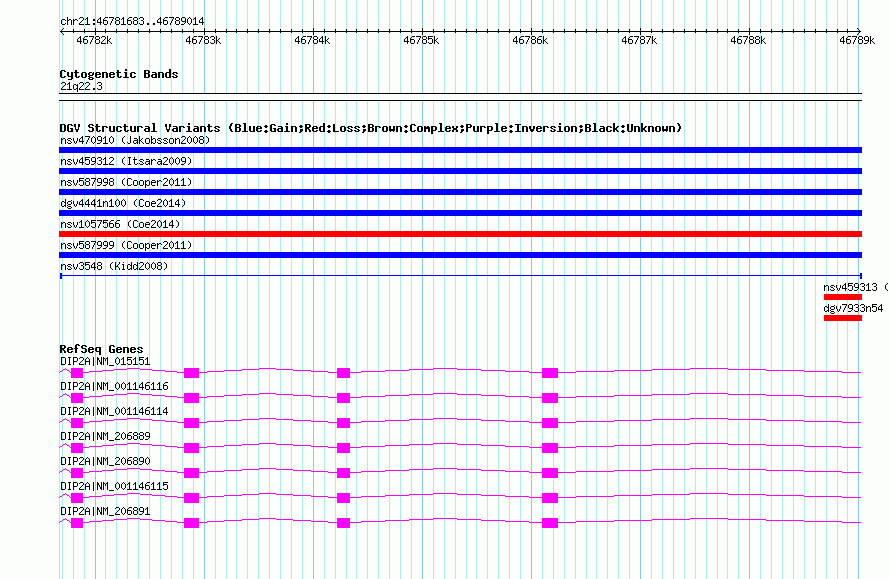Click the blue bar under dgv4441n100

pyautogui.click(x=460, y=213)
